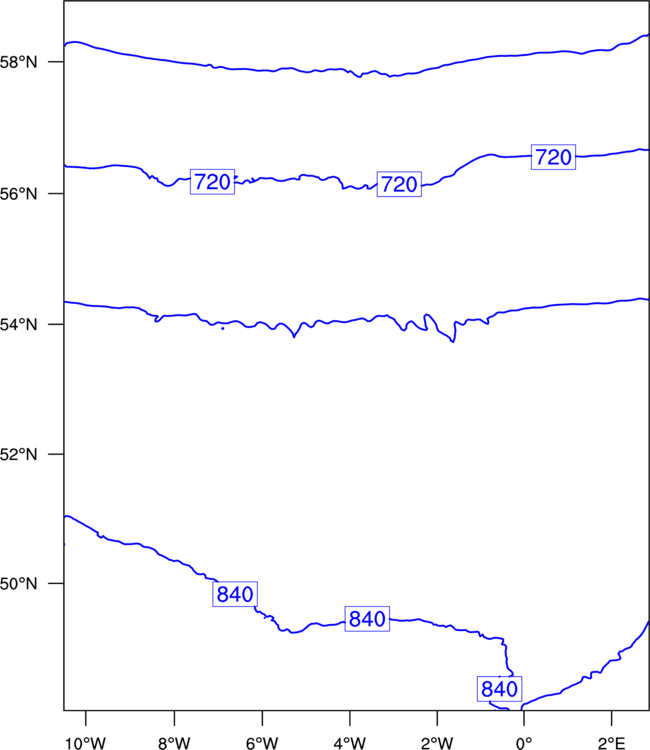This screenshot has height=750, width=650.
Task: Select the easternmost 840 contour label
Action: (x=499, y=689)
